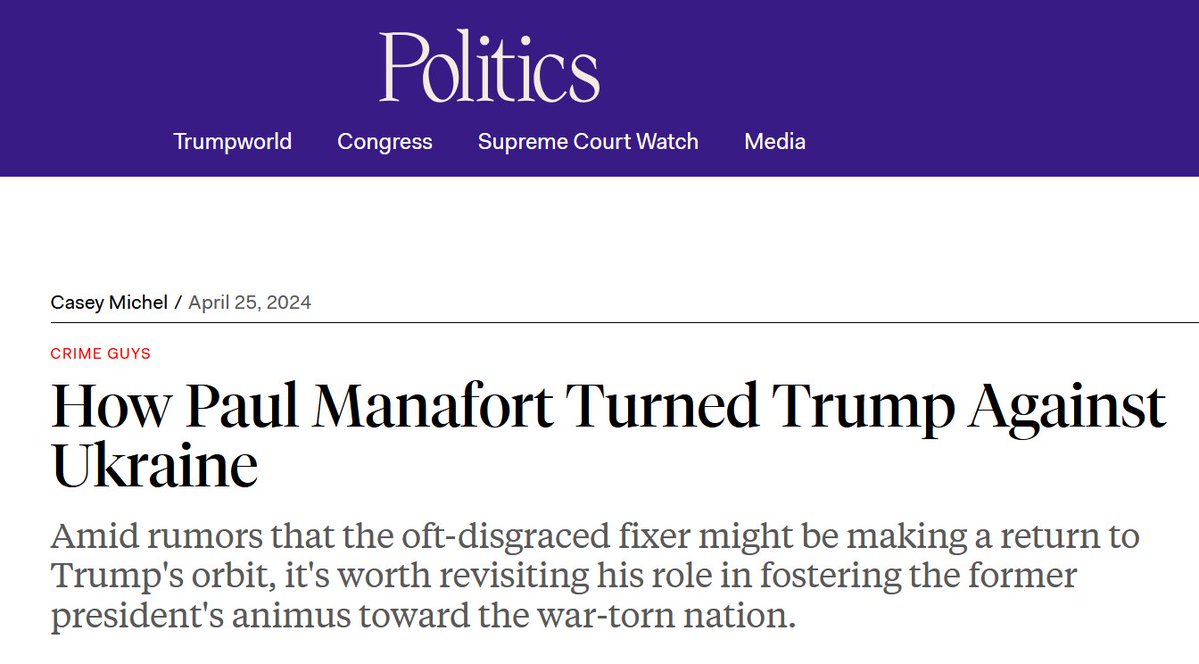Click the slash between author and date

pyautogui.click(x=178, y=302)
